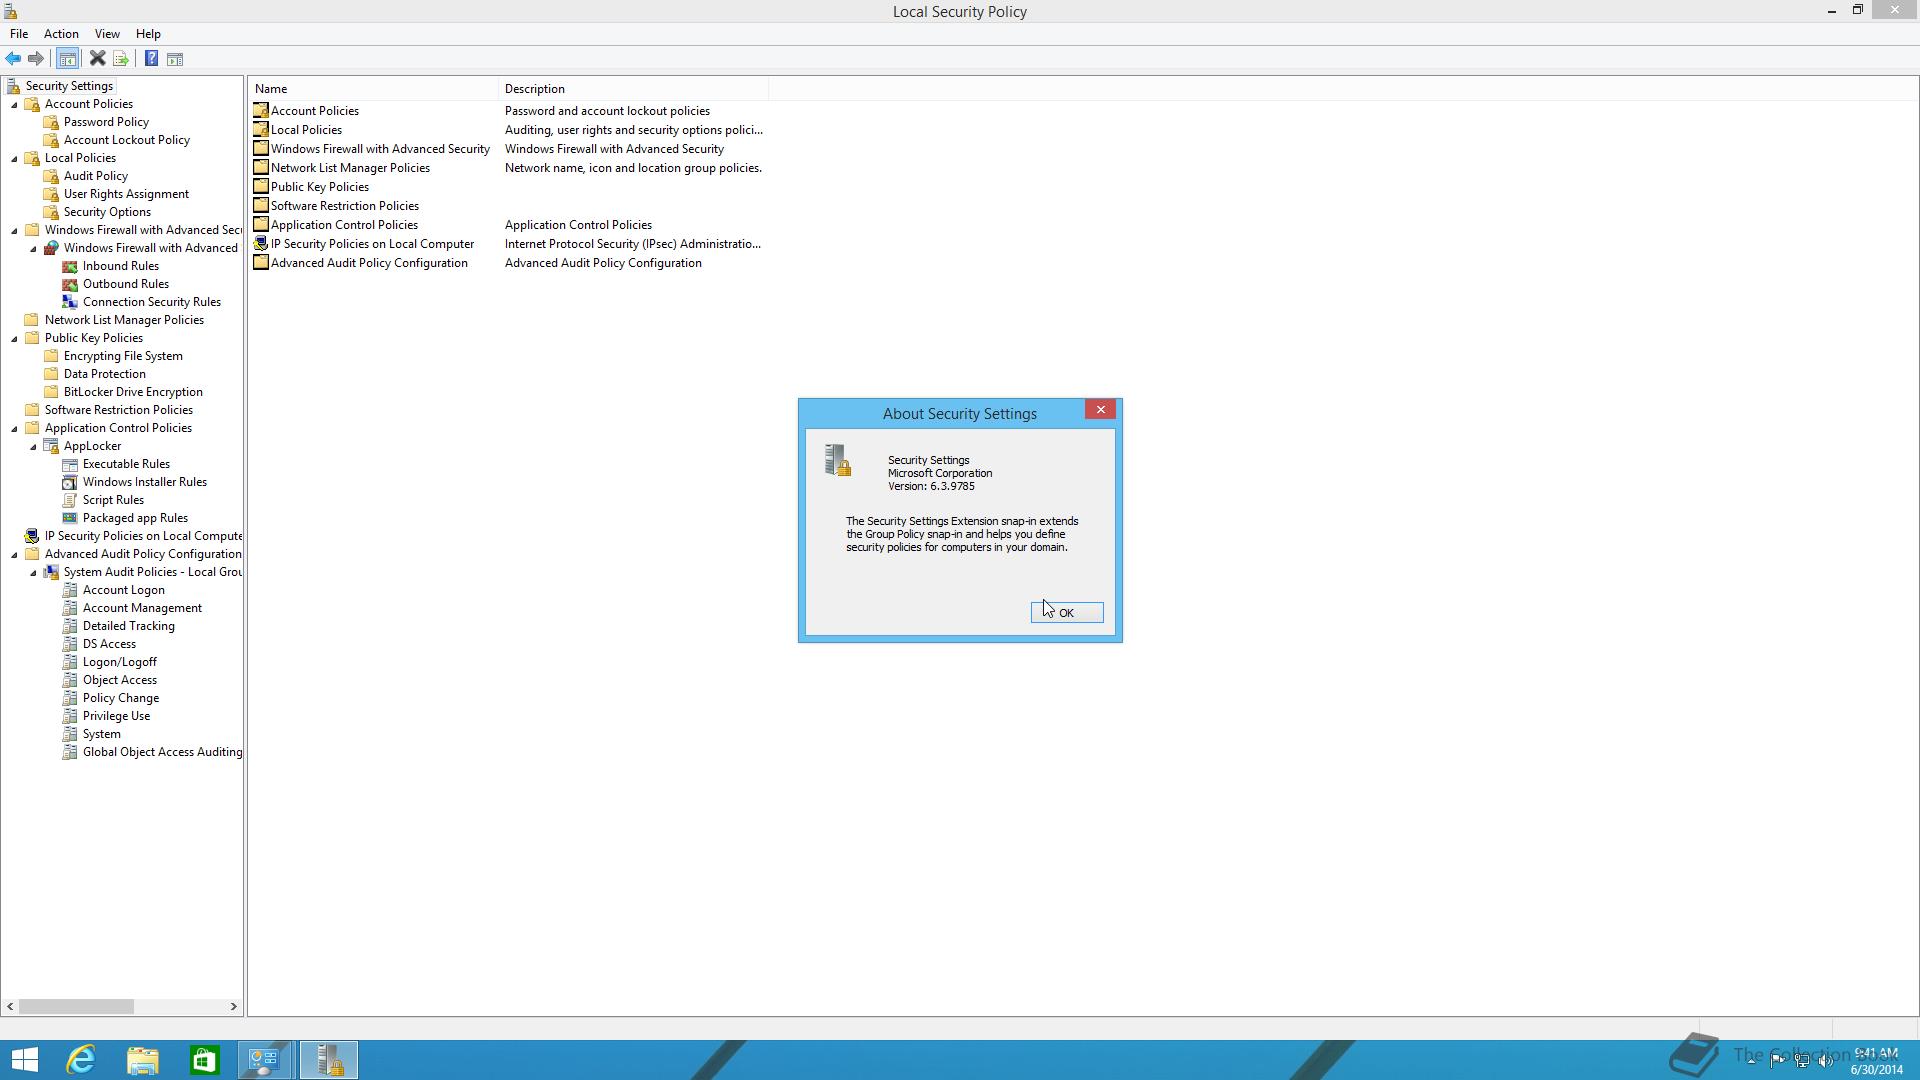1920x1080 pixels.
Task: Click IP Security Policies icon in list pane
Action: pyautogui.click(x=261, y=244)
